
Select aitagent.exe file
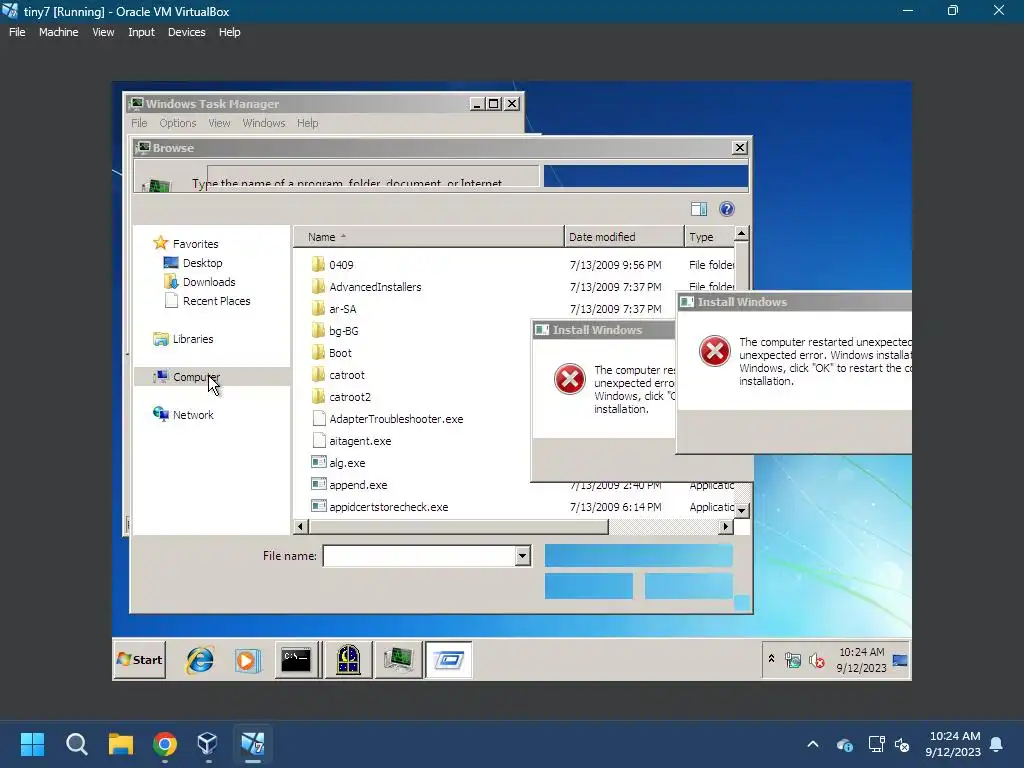click(x=360, y=441)
